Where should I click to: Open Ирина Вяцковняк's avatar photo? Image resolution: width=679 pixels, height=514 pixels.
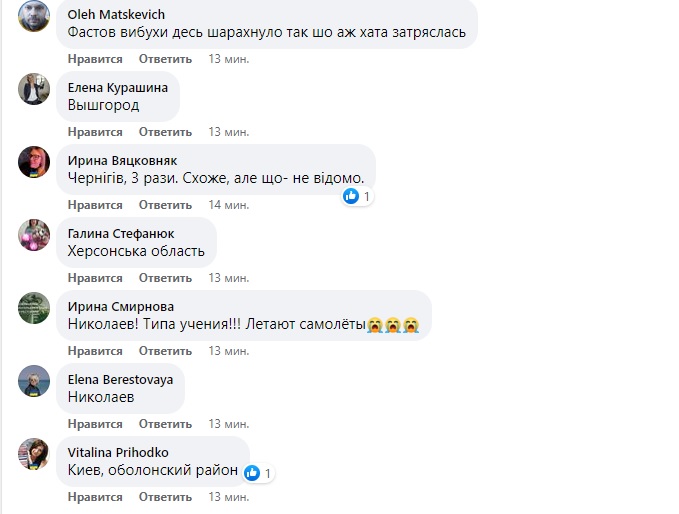(x=35, y=162)
